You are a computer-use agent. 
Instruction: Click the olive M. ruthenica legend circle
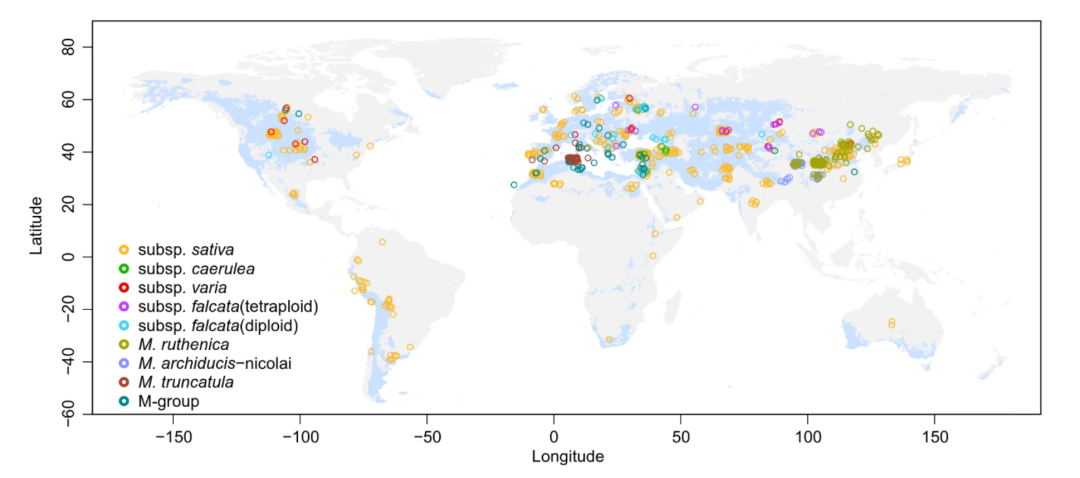pyautogui.click(x=124, y=344)
